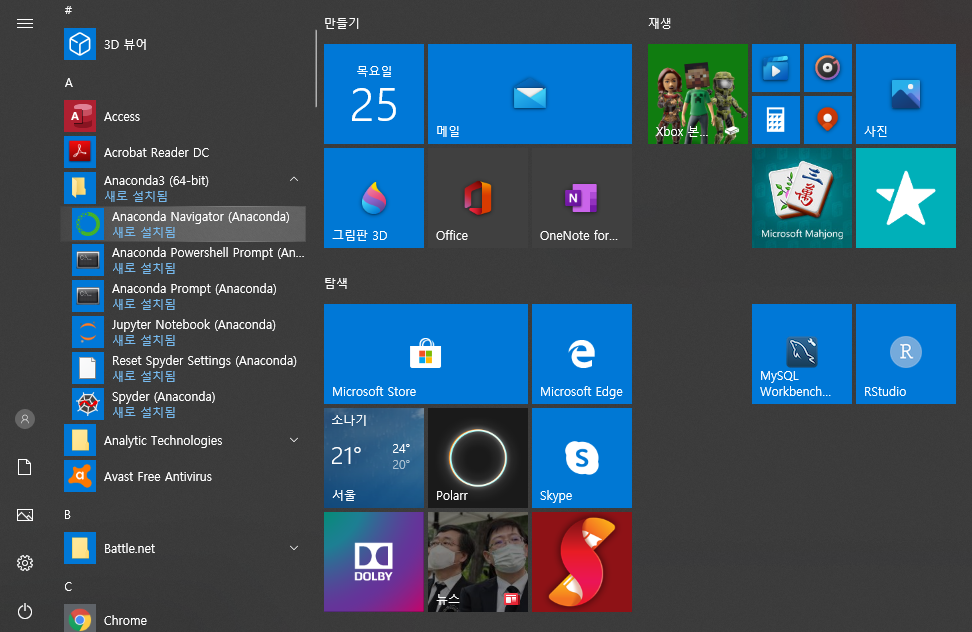The width and height of the screenshot is (972, 632).
Task: Open the 메일 tile
Action: [530, 94]
